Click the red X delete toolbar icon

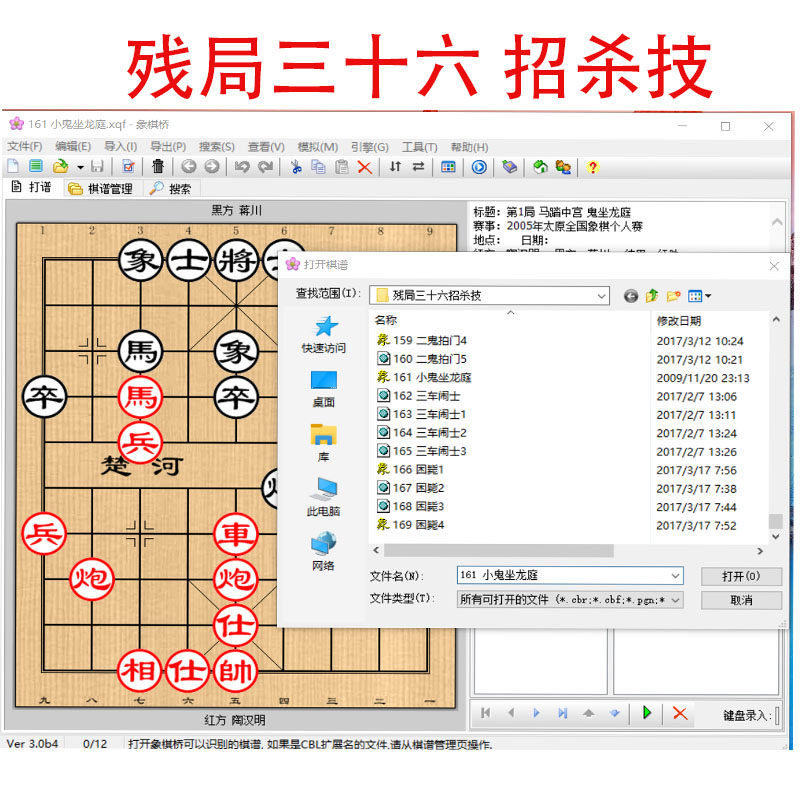tap(365, 167)
